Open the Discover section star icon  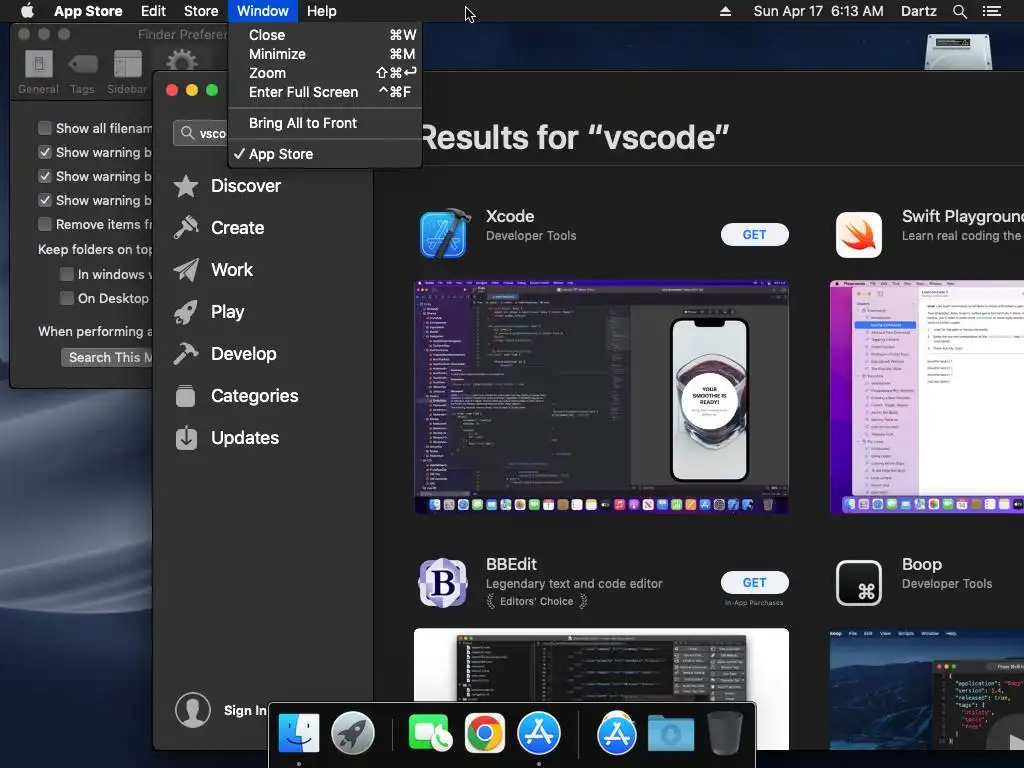coord(186,186)
